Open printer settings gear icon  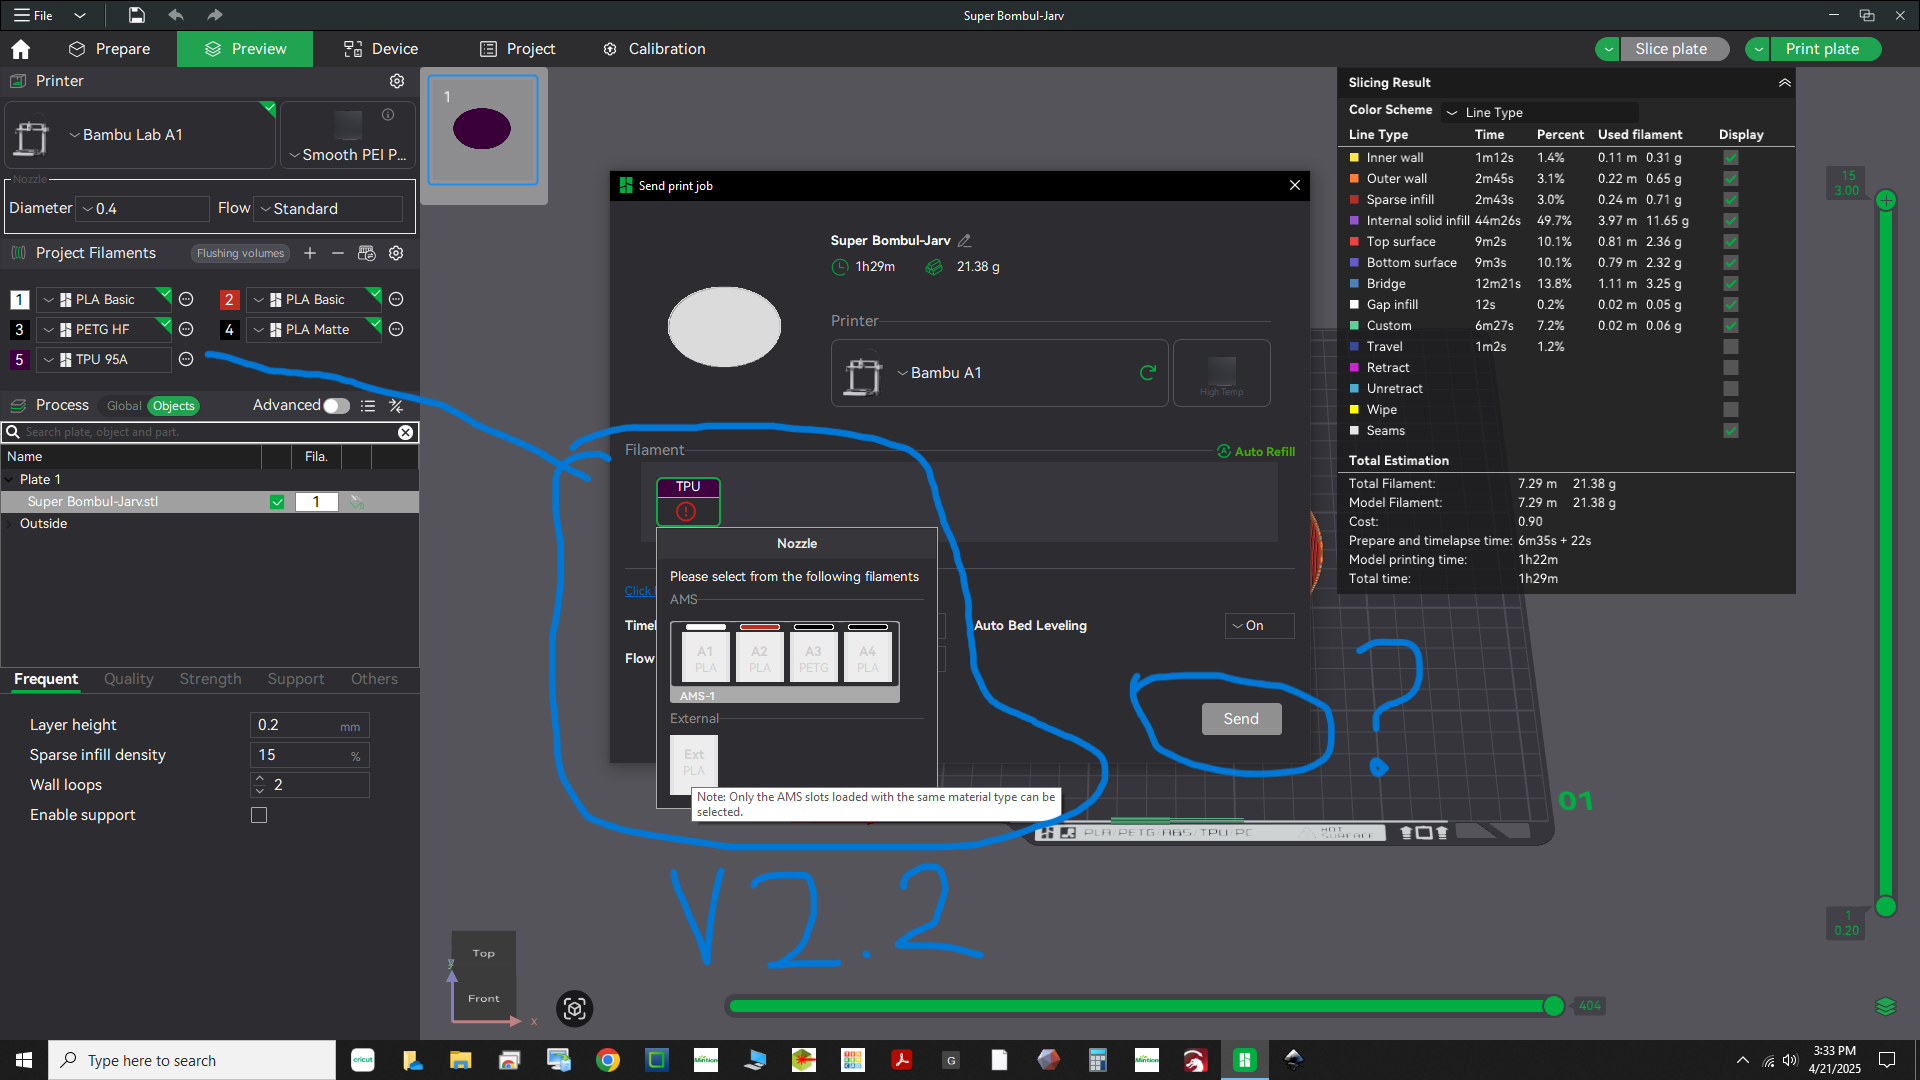click(397, 81)
